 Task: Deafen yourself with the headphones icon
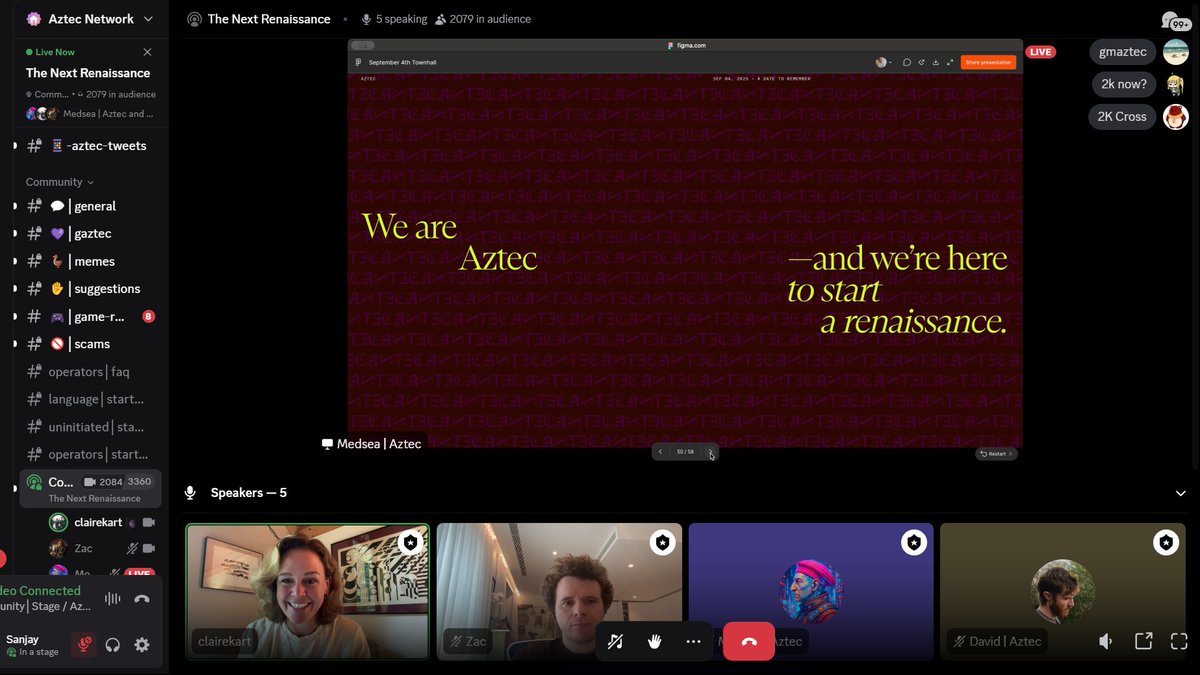[113, 645]
